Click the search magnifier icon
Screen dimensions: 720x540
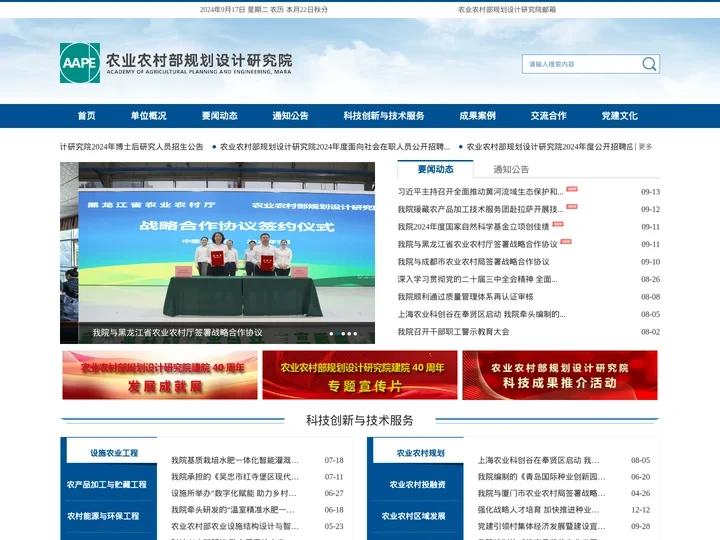[649, 64]
